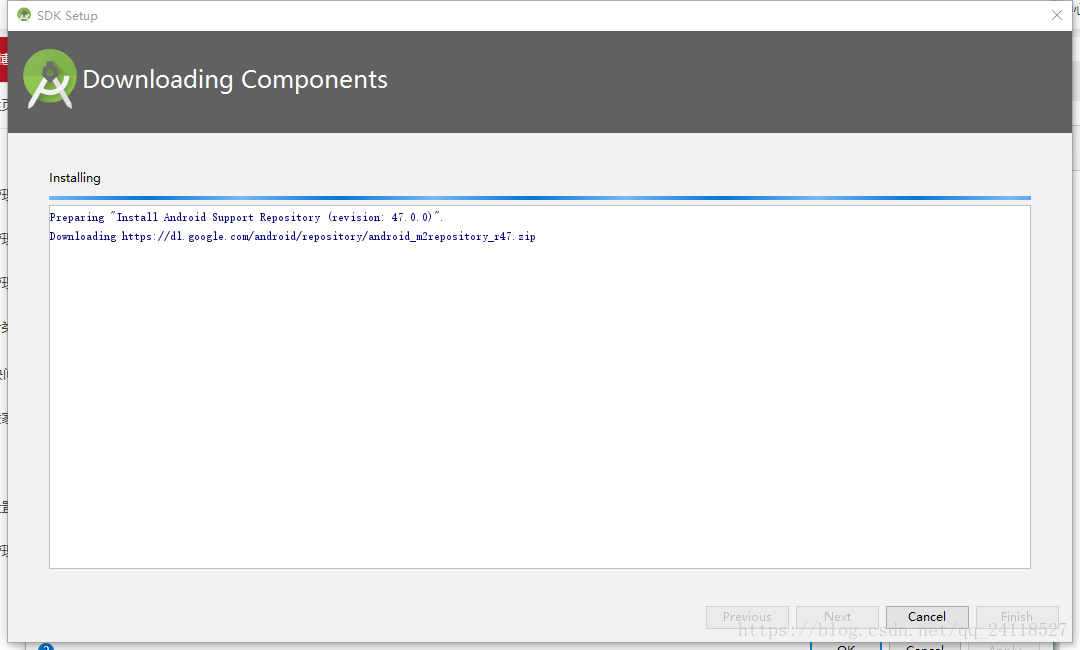Click the Installing progress bar

[x=540, y=196]
